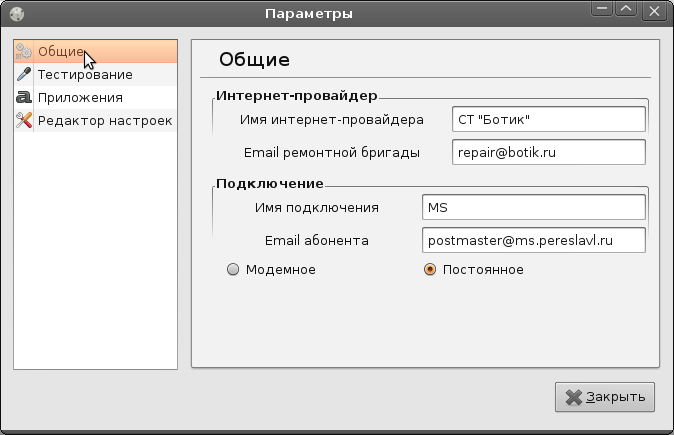
Task: Click the Имя подключения field containing MS
Action: pyautogui.click(x=533, y=207)
